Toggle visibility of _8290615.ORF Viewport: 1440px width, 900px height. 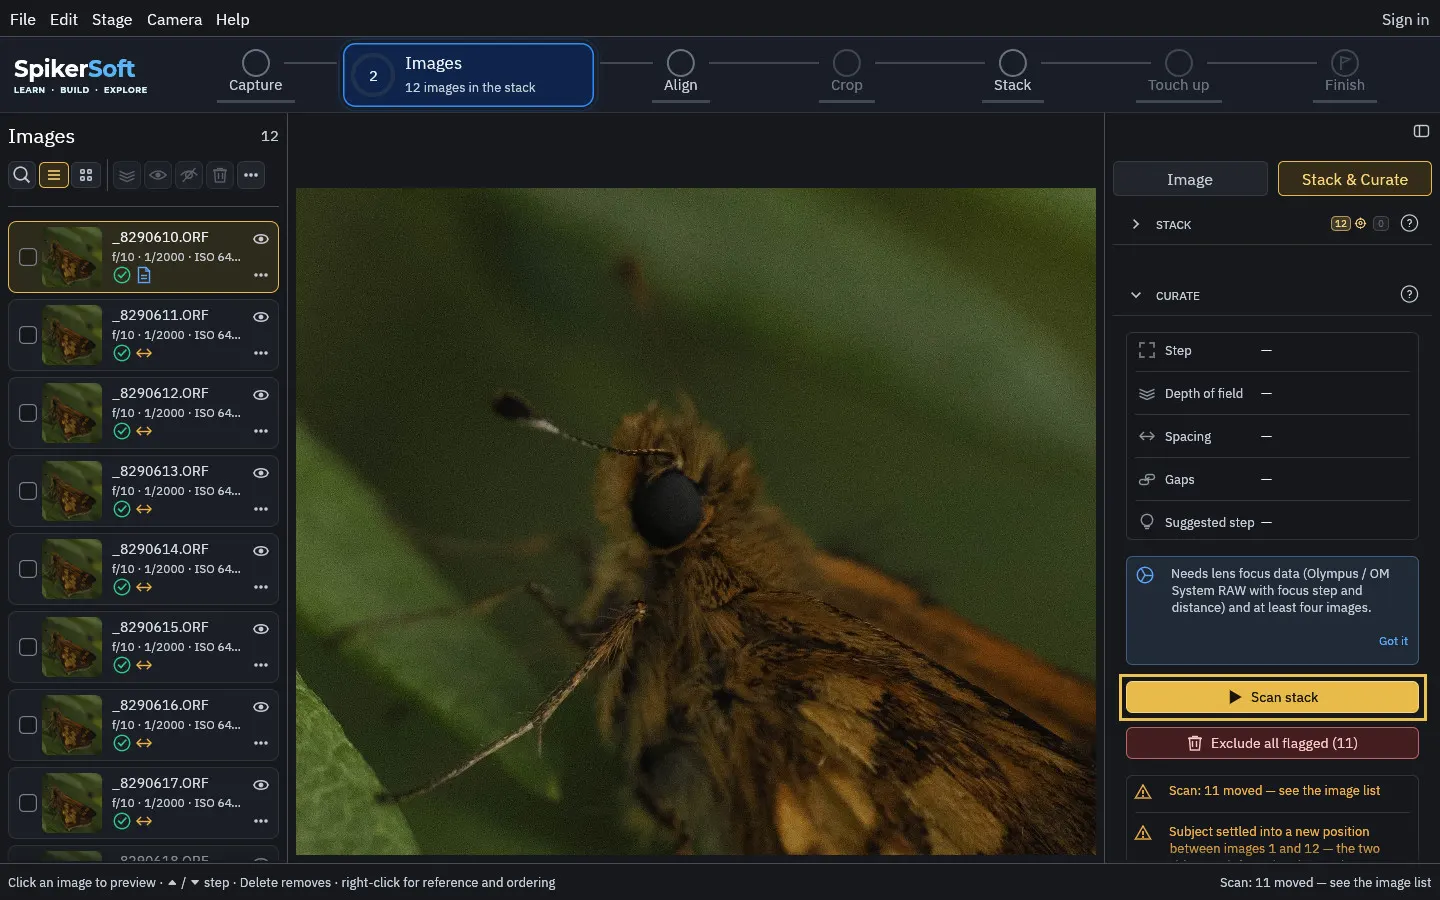coord(261,629)
